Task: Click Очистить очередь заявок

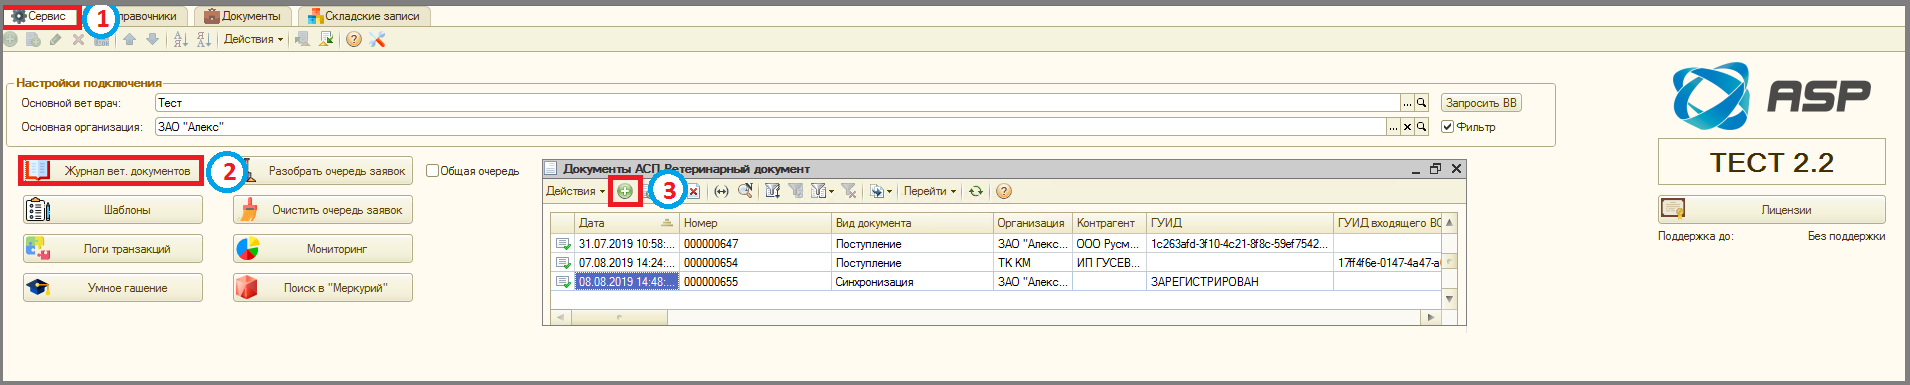Action: (323, 210)
